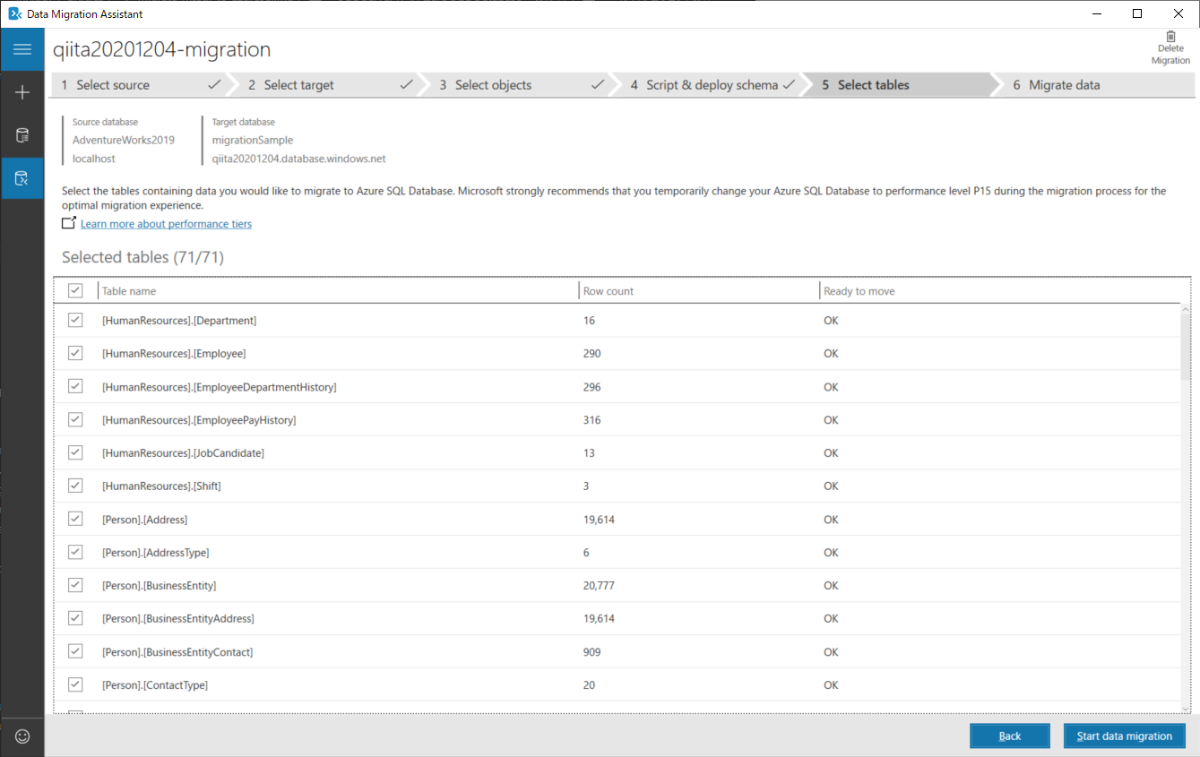Viewport: 1200px width, 757px height.
Task: Click Start data migration button
Action: pyautogui.click(x=1124, y=736)
